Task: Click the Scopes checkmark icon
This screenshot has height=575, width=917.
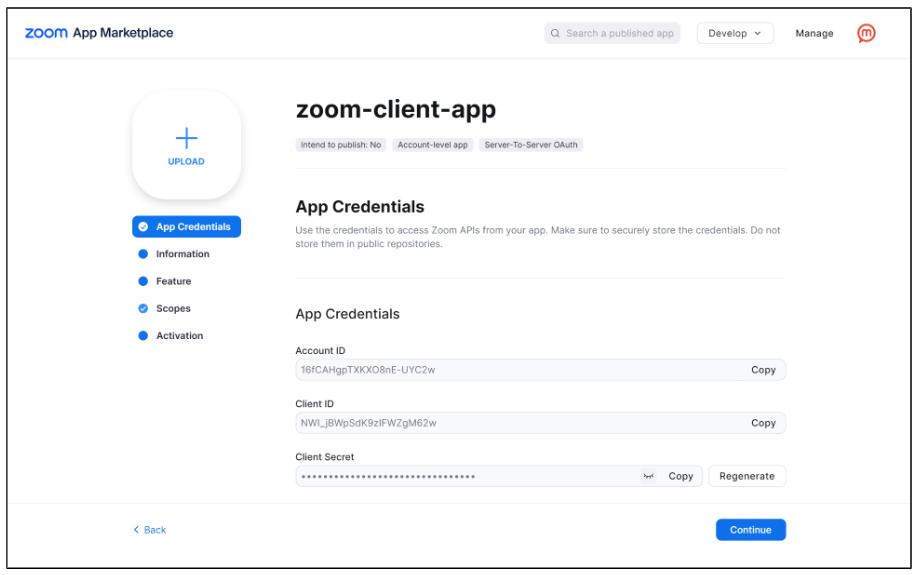Action: (x=143, y=308)
